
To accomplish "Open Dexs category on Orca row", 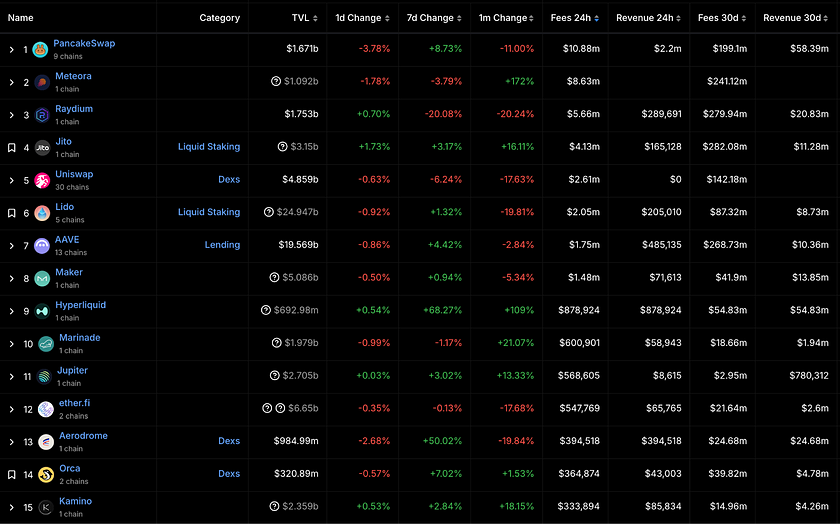I will (229, 474).
